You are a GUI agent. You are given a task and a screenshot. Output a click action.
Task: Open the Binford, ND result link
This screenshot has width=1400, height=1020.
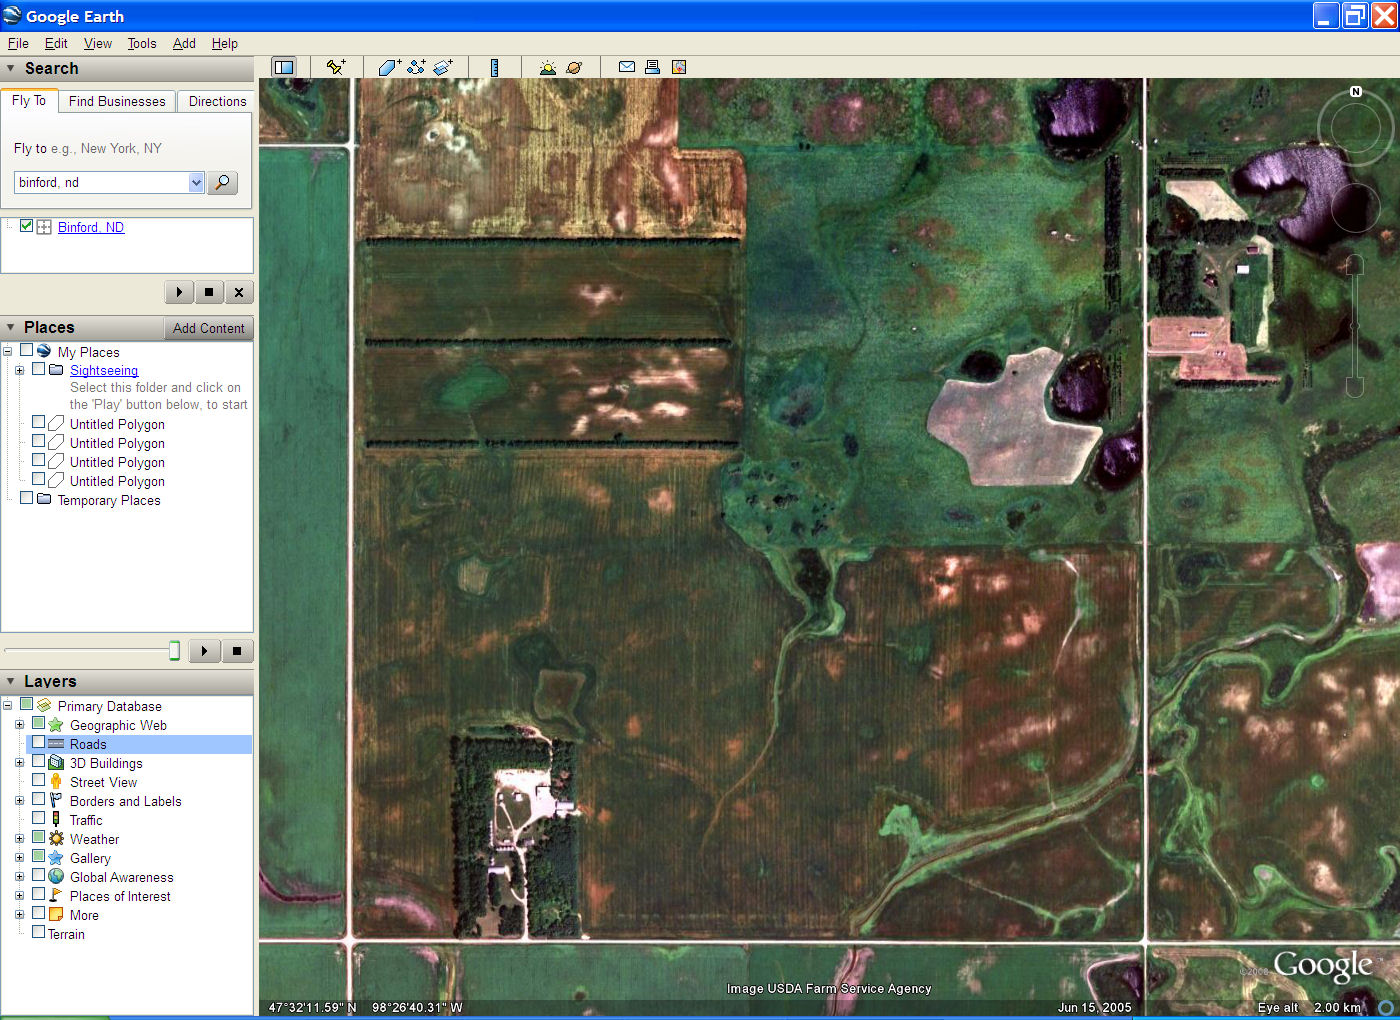(x=91, y=227)
